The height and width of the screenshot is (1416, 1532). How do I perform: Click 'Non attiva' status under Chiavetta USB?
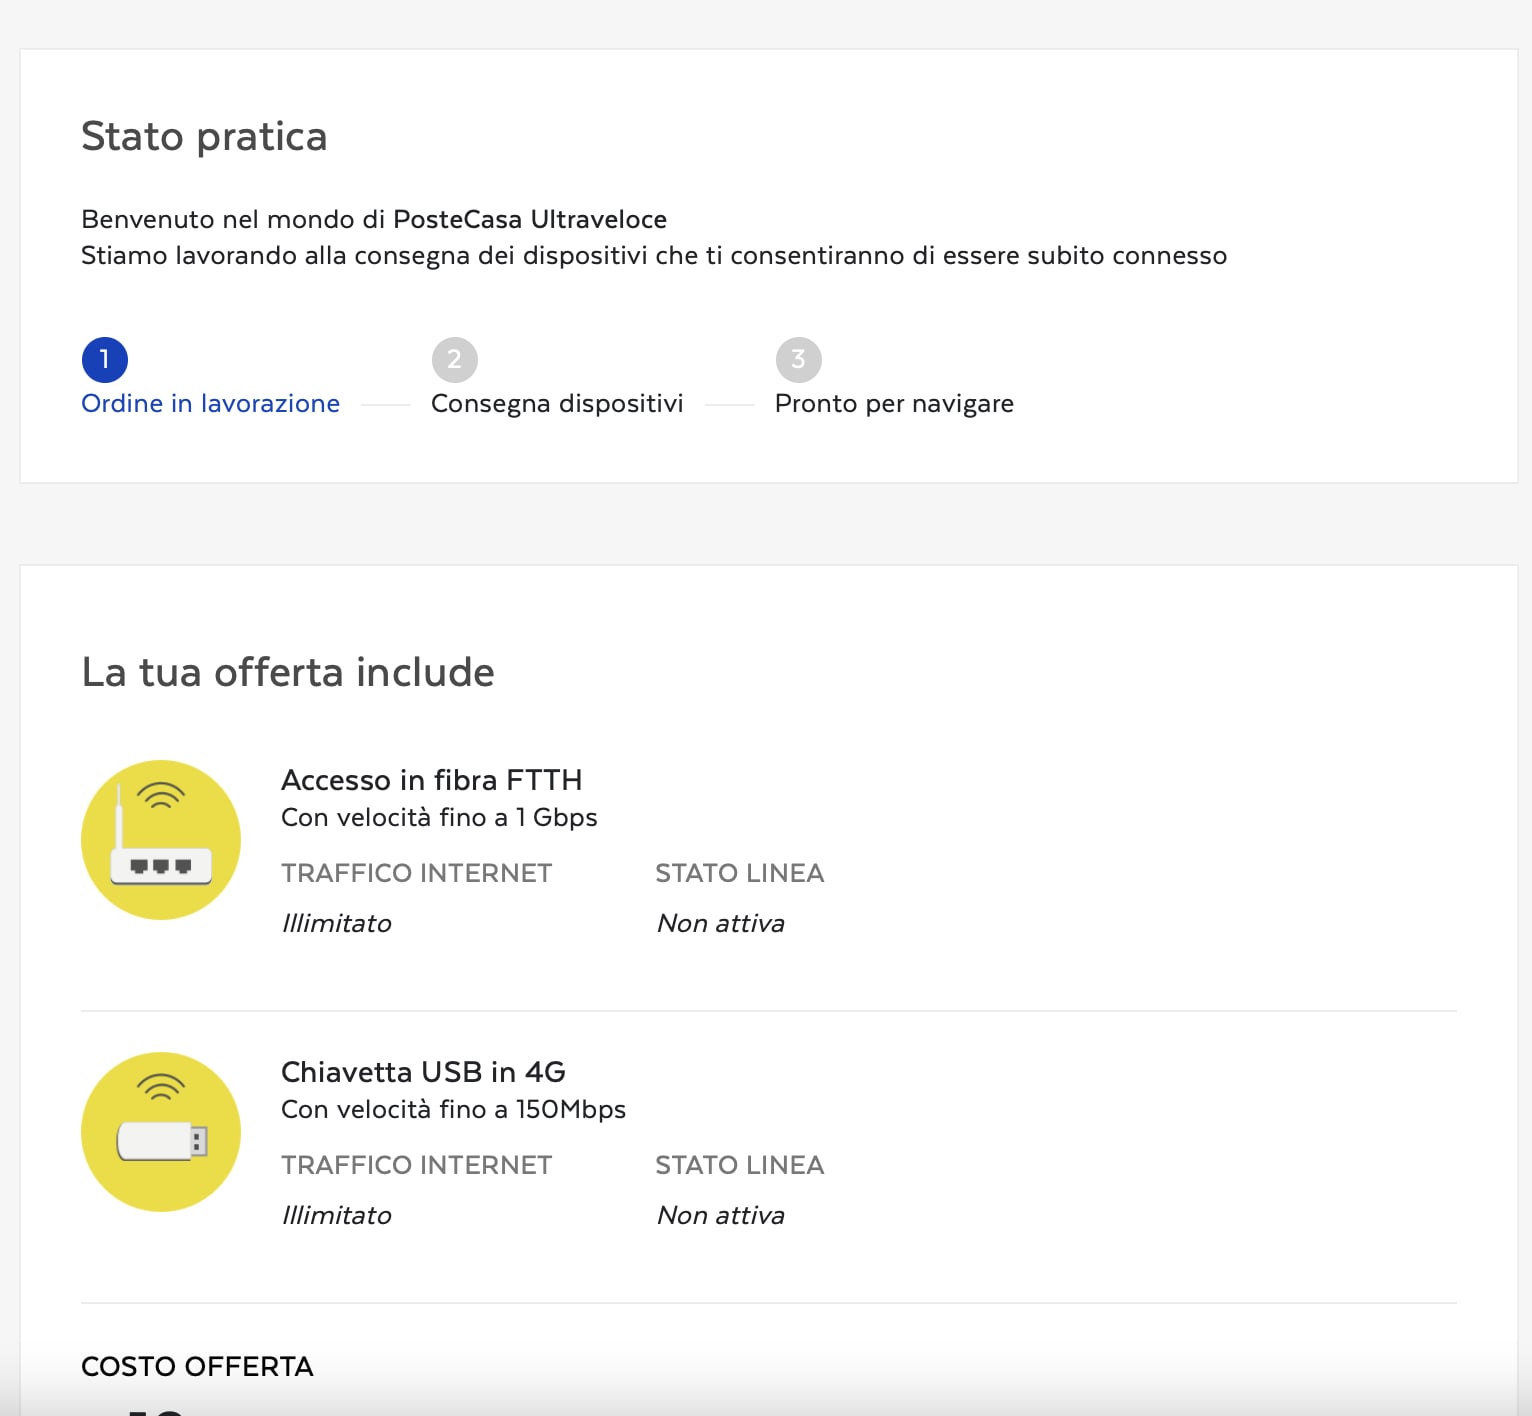click(x=720, y=1216)
